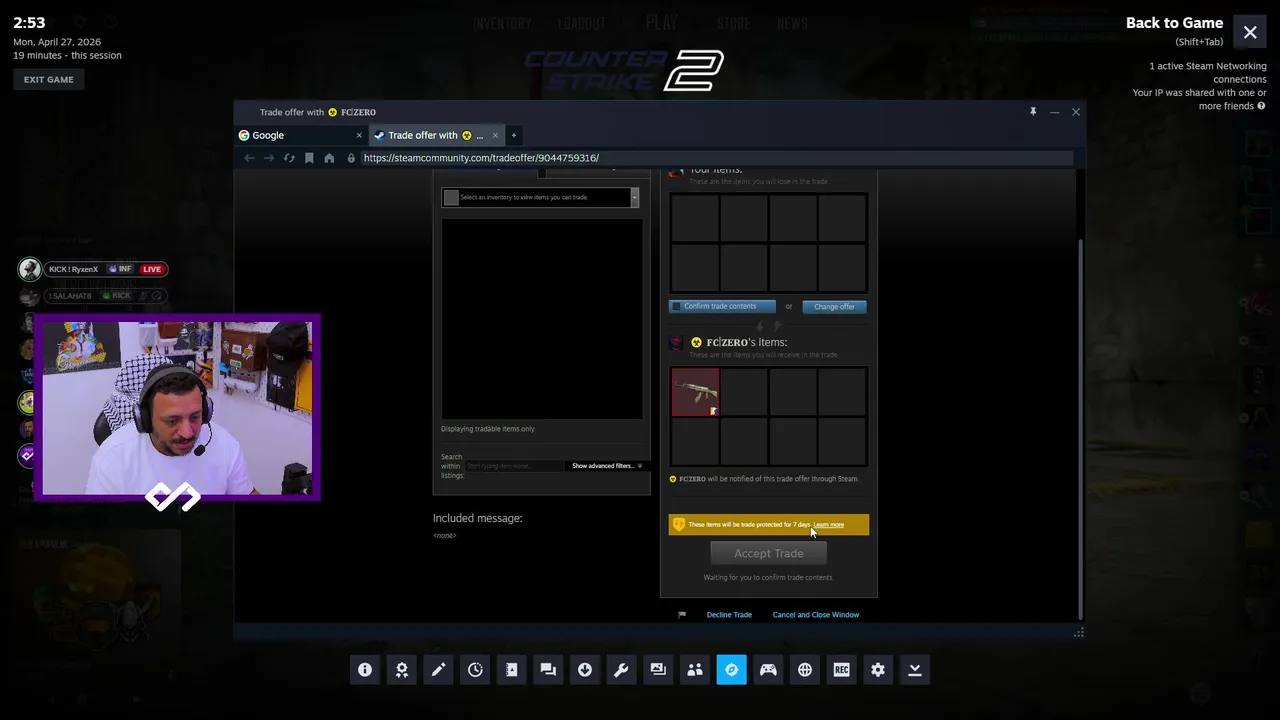This screenshot has width=1280, height=720.
Task: Click the resize grip at window corner
Action: (x=1078, y=632)
